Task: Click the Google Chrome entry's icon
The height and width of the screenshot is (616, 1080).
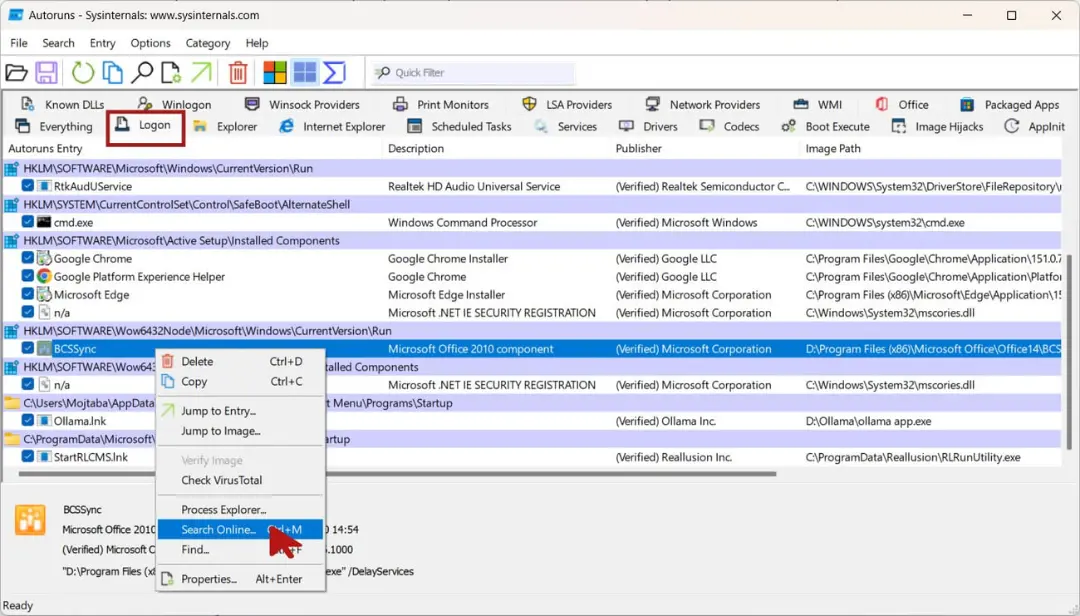Action: tap(44, 258)
